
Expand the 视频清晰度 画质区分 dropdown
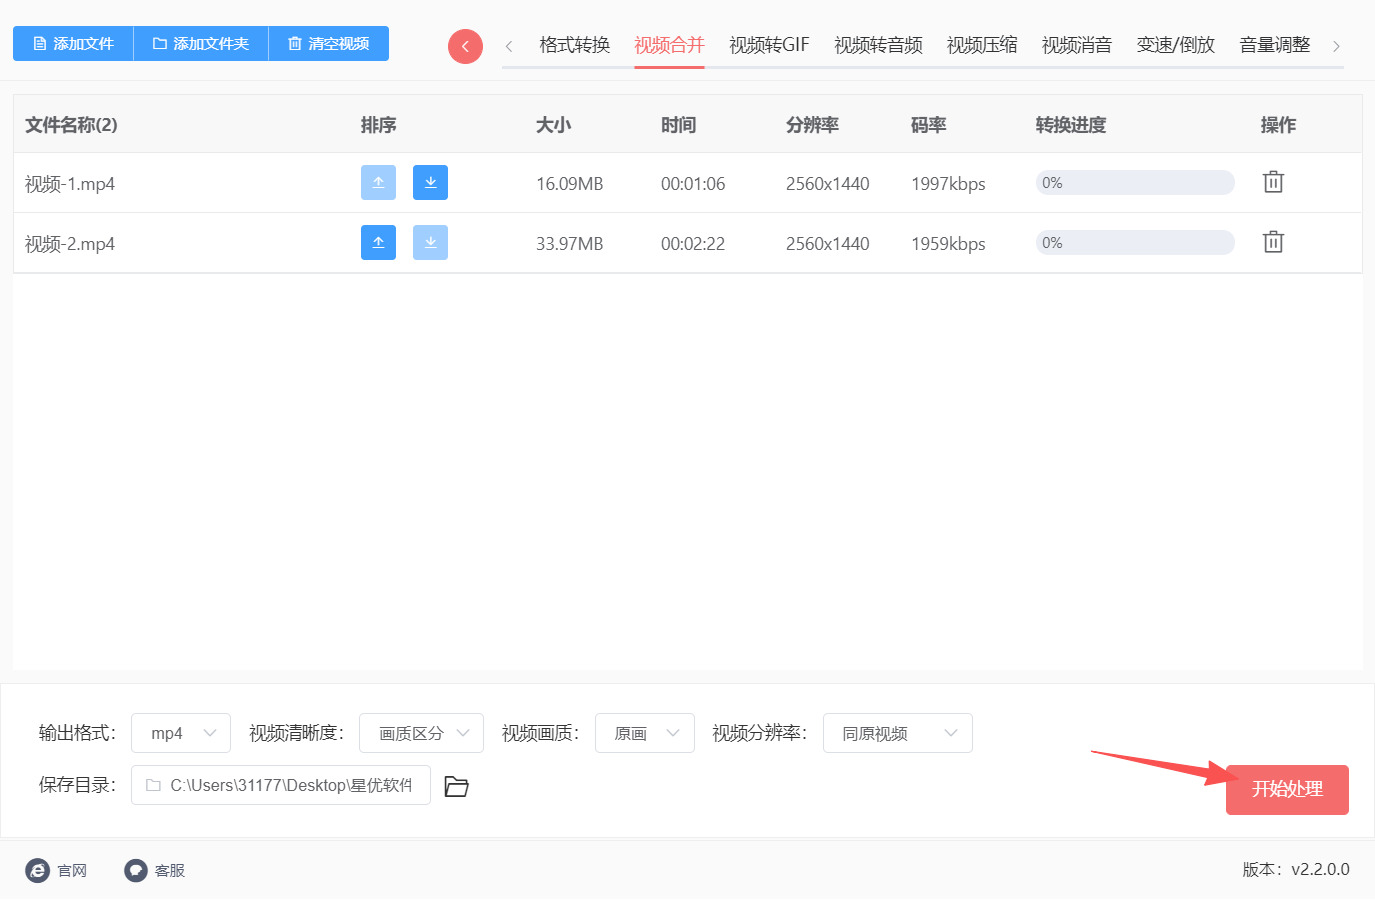(421, 733)
